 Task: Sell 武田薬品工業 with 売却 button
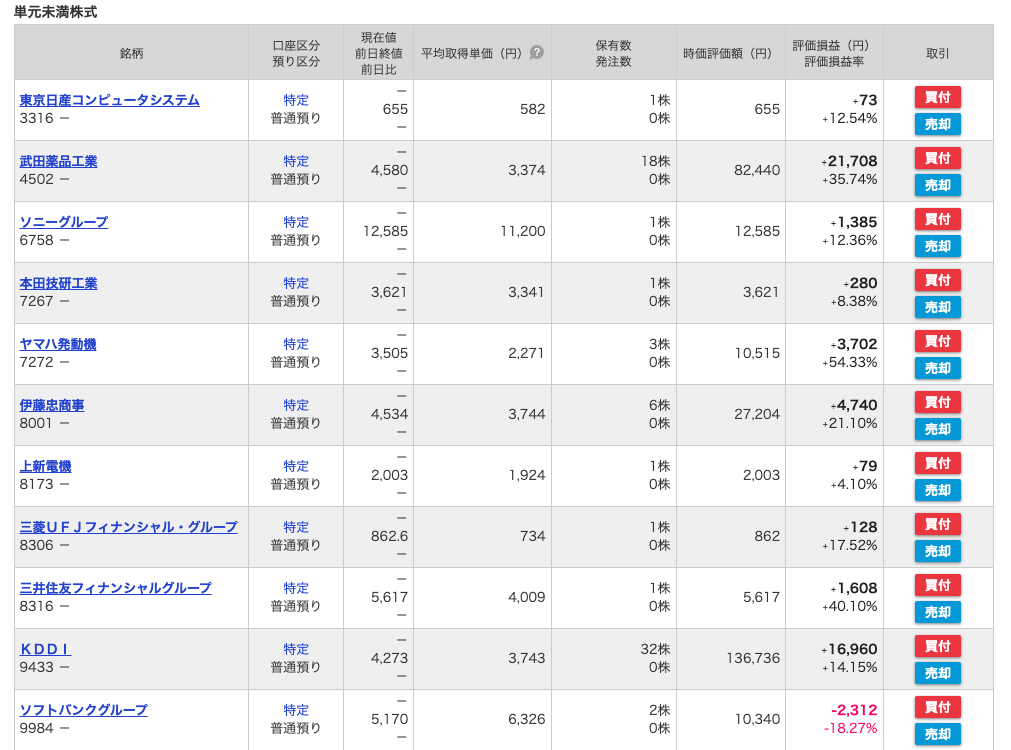[937, 186]
